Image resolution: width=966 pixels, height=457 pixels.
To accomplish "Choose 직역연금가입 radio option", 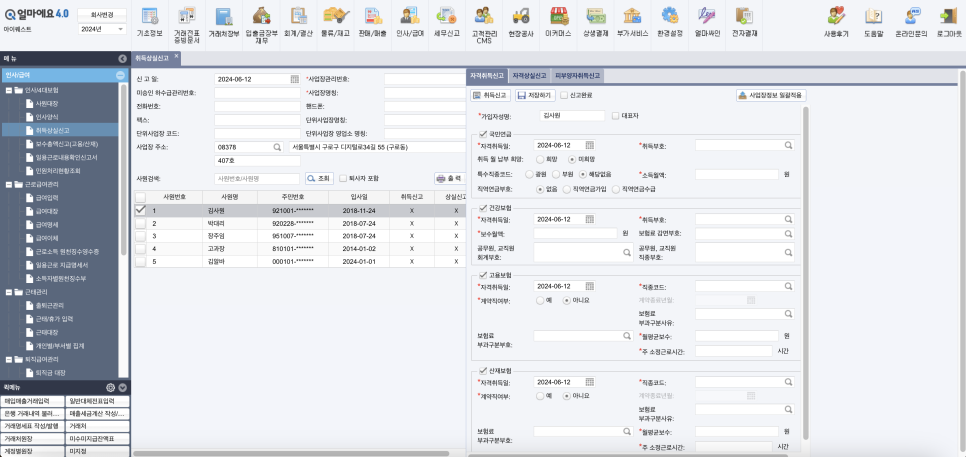I will [567, 189].
